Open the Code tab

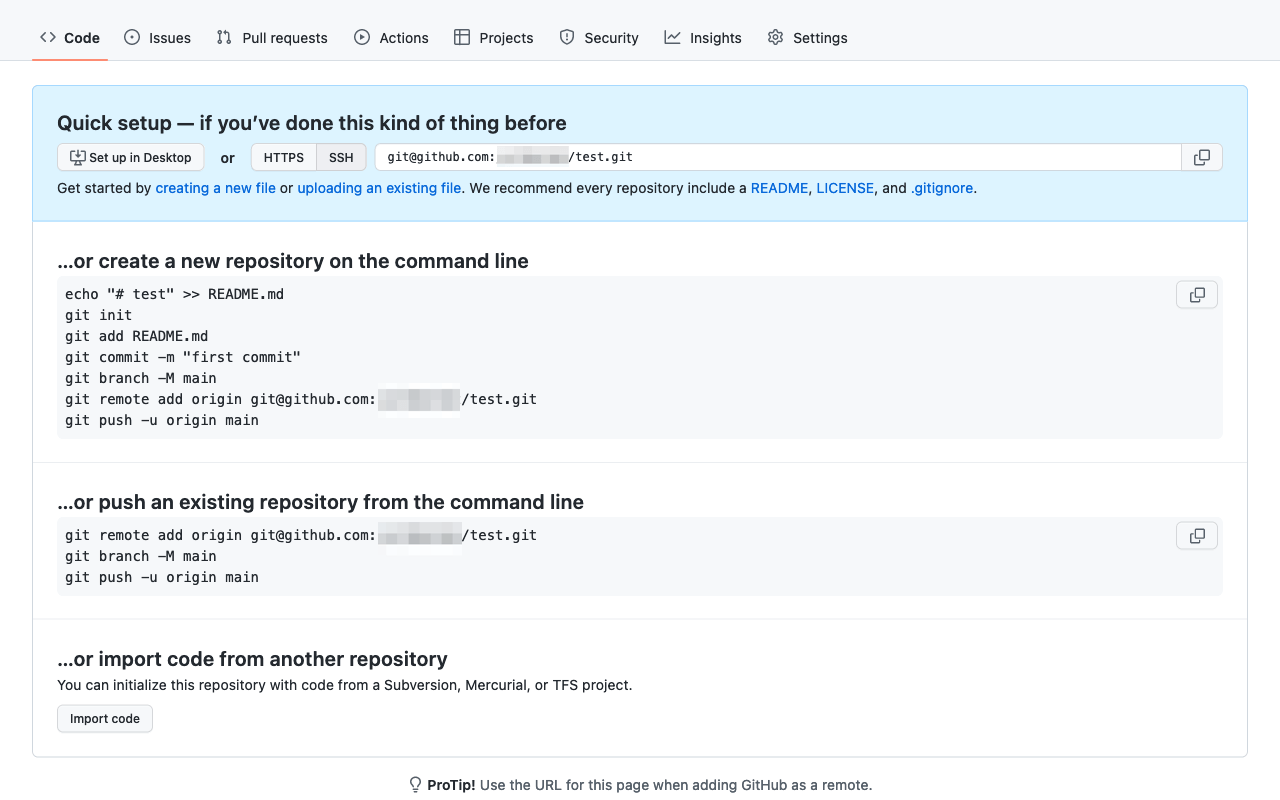coord(70,38)
